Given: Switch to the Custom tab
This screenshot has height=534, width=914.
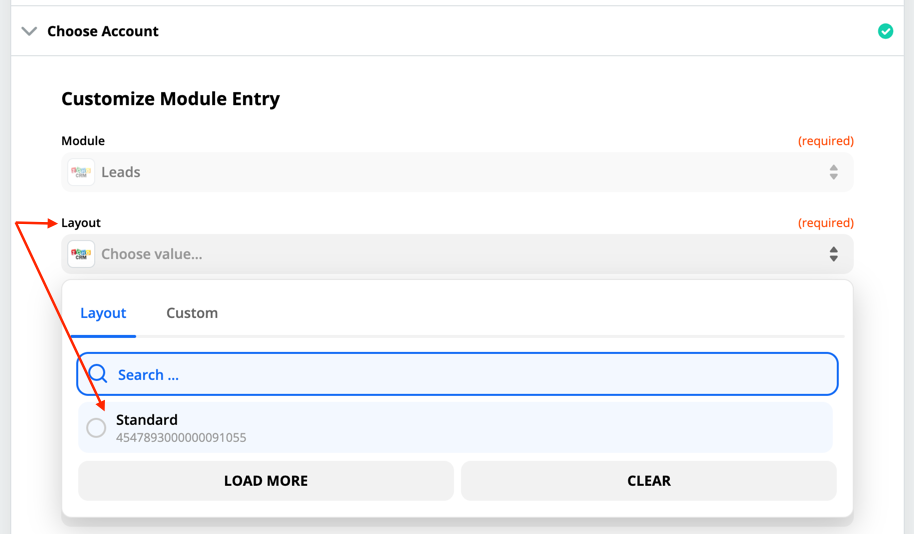Looking at the screenshot, I should click(192, 313).
